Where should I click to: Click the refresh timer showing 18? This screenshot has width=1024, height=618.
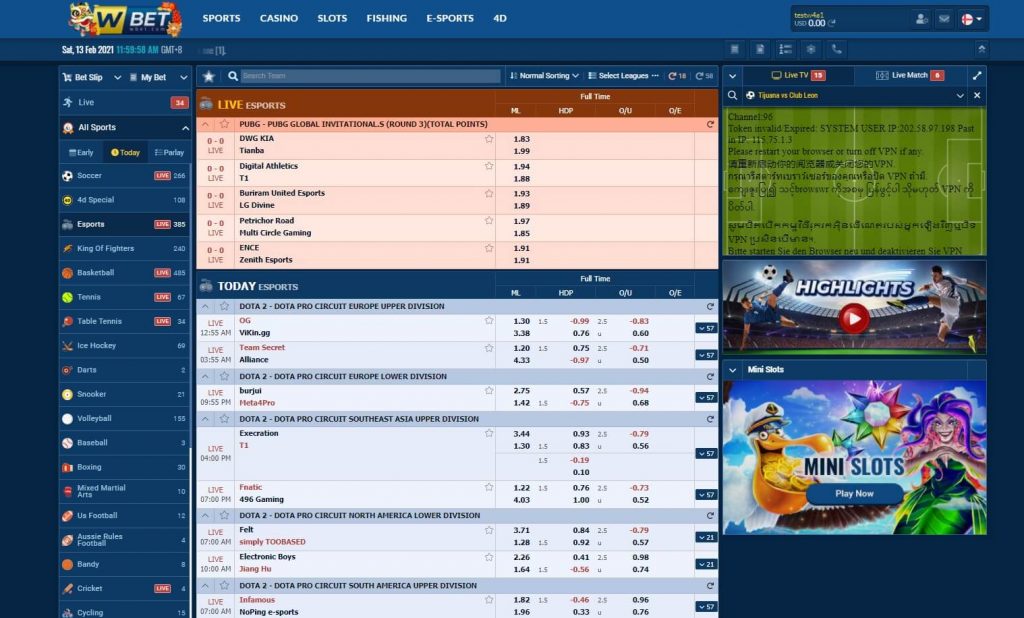(x=677, y=76)
